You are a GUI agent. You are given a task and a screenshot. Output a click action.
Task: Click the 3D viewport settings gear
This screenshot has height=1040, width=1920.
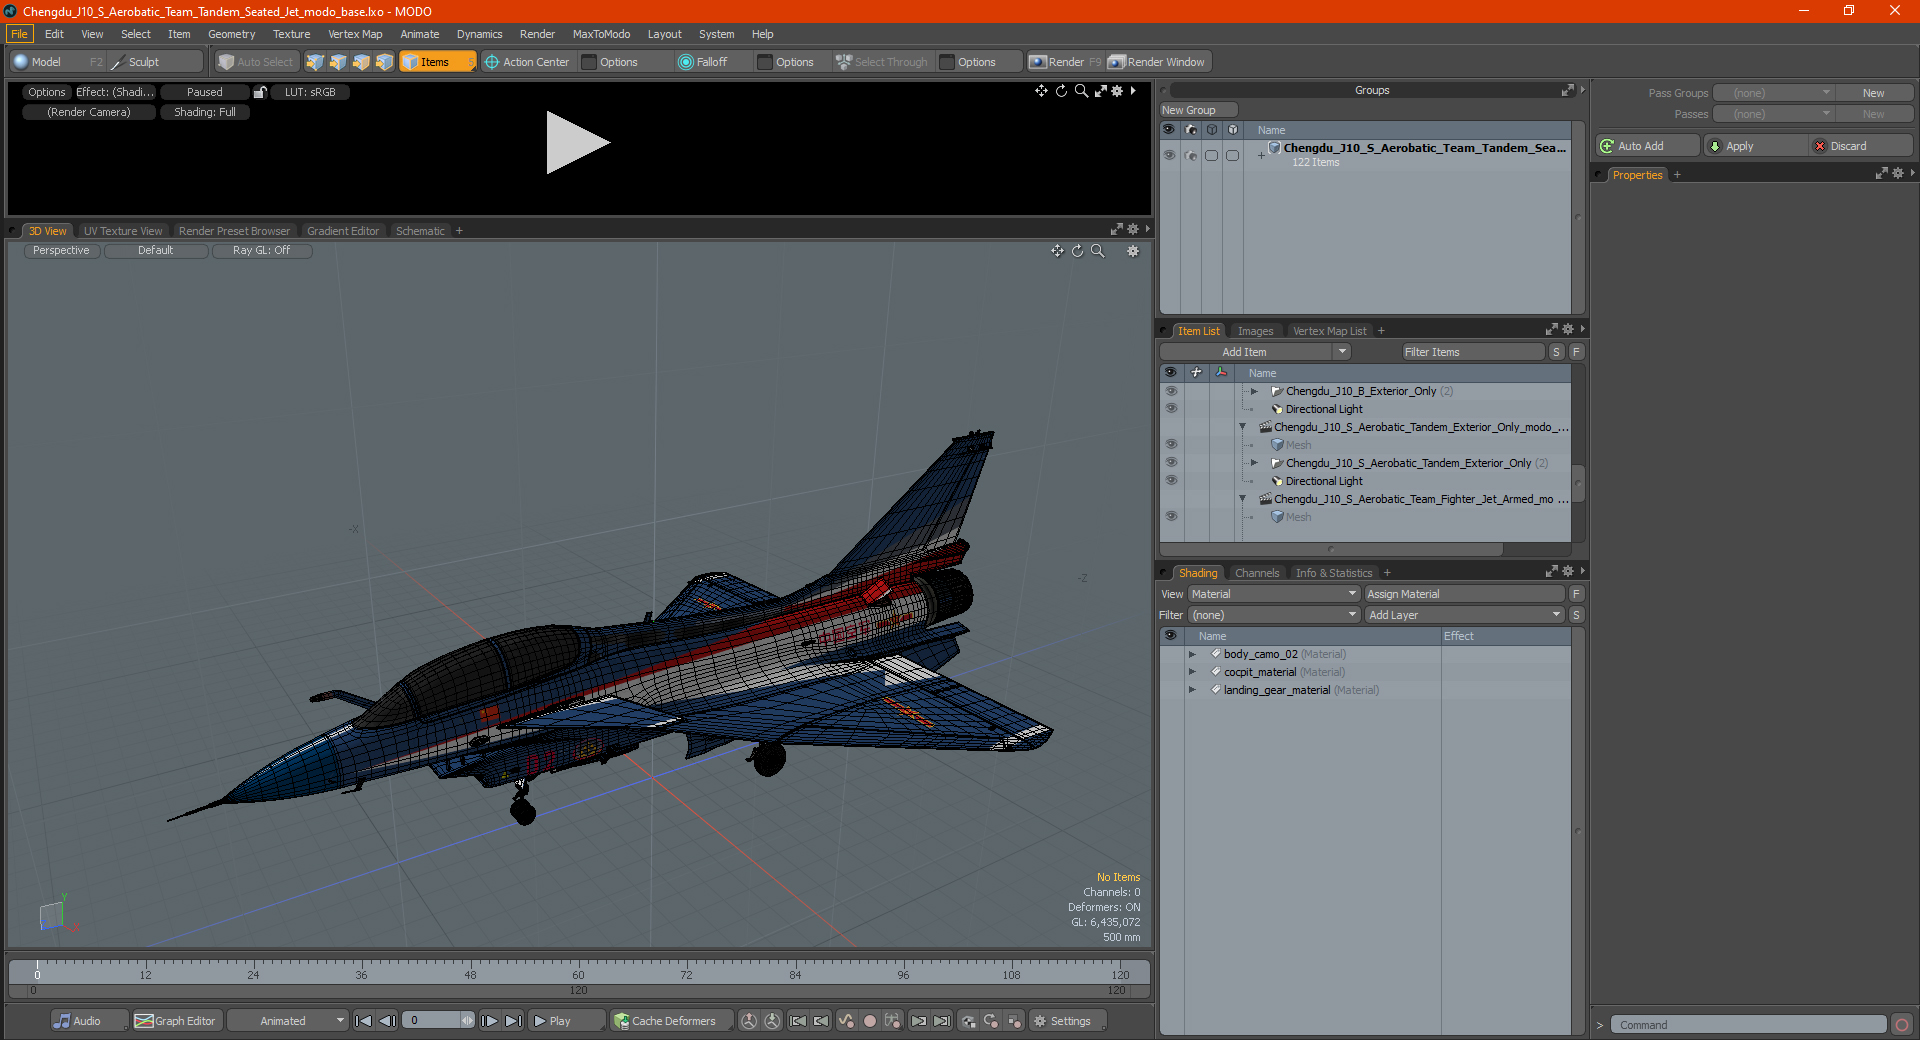coord(1133,251)
